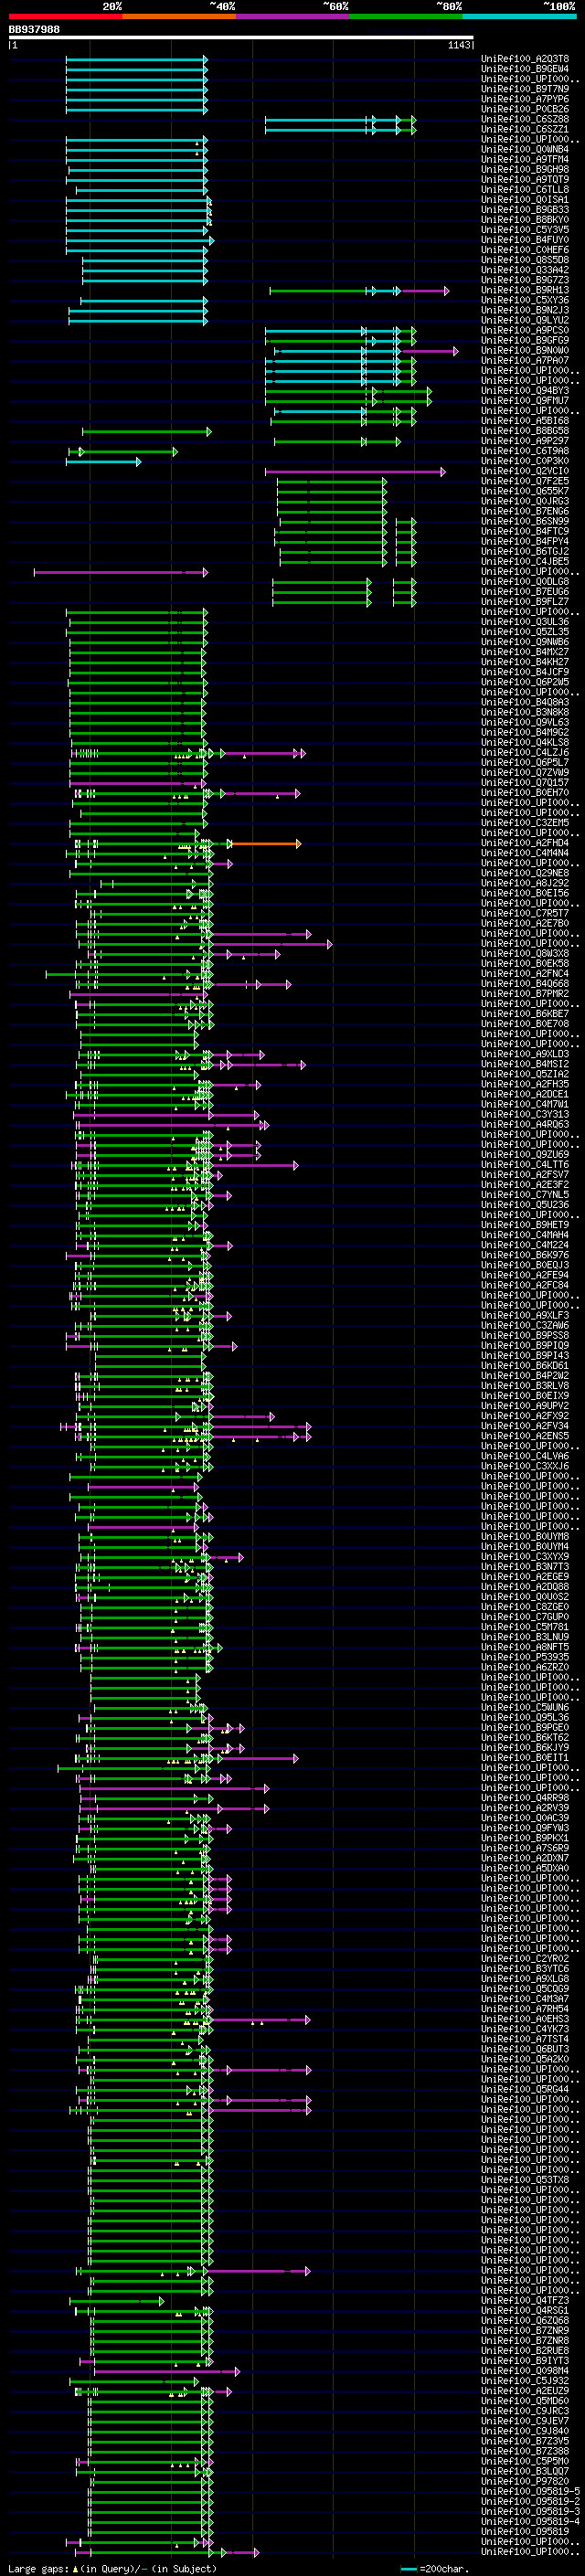
Task: Go to the UniRef100_Q95L36 row label
Action: (x=525, y=1718)
